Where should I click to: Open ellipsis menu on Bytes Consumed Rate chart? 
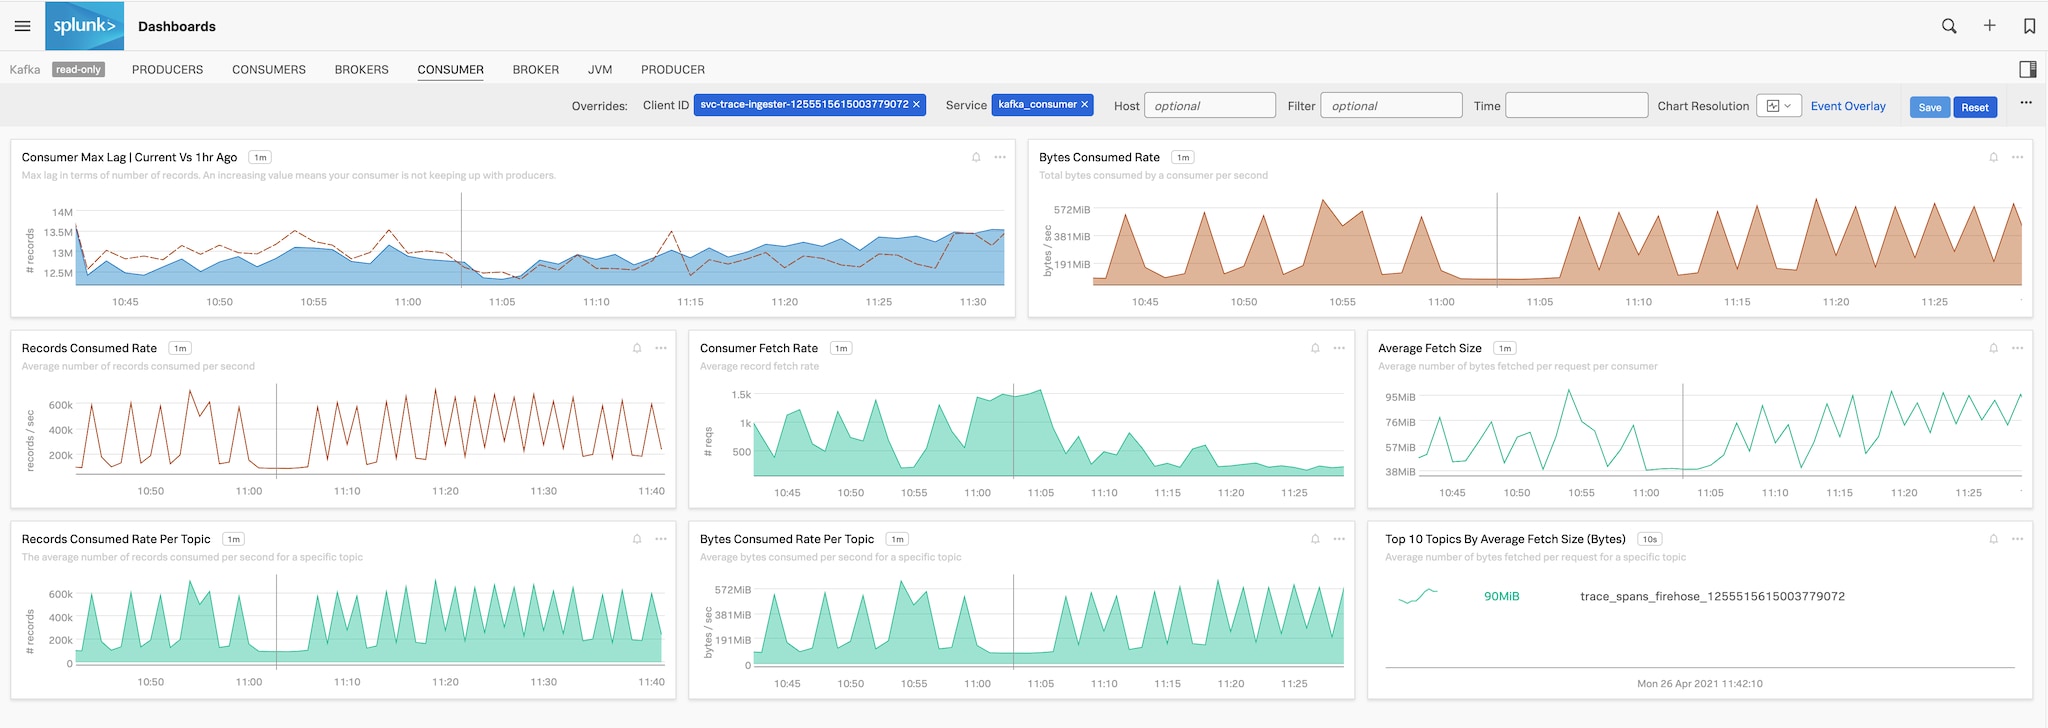[2017, 157]
